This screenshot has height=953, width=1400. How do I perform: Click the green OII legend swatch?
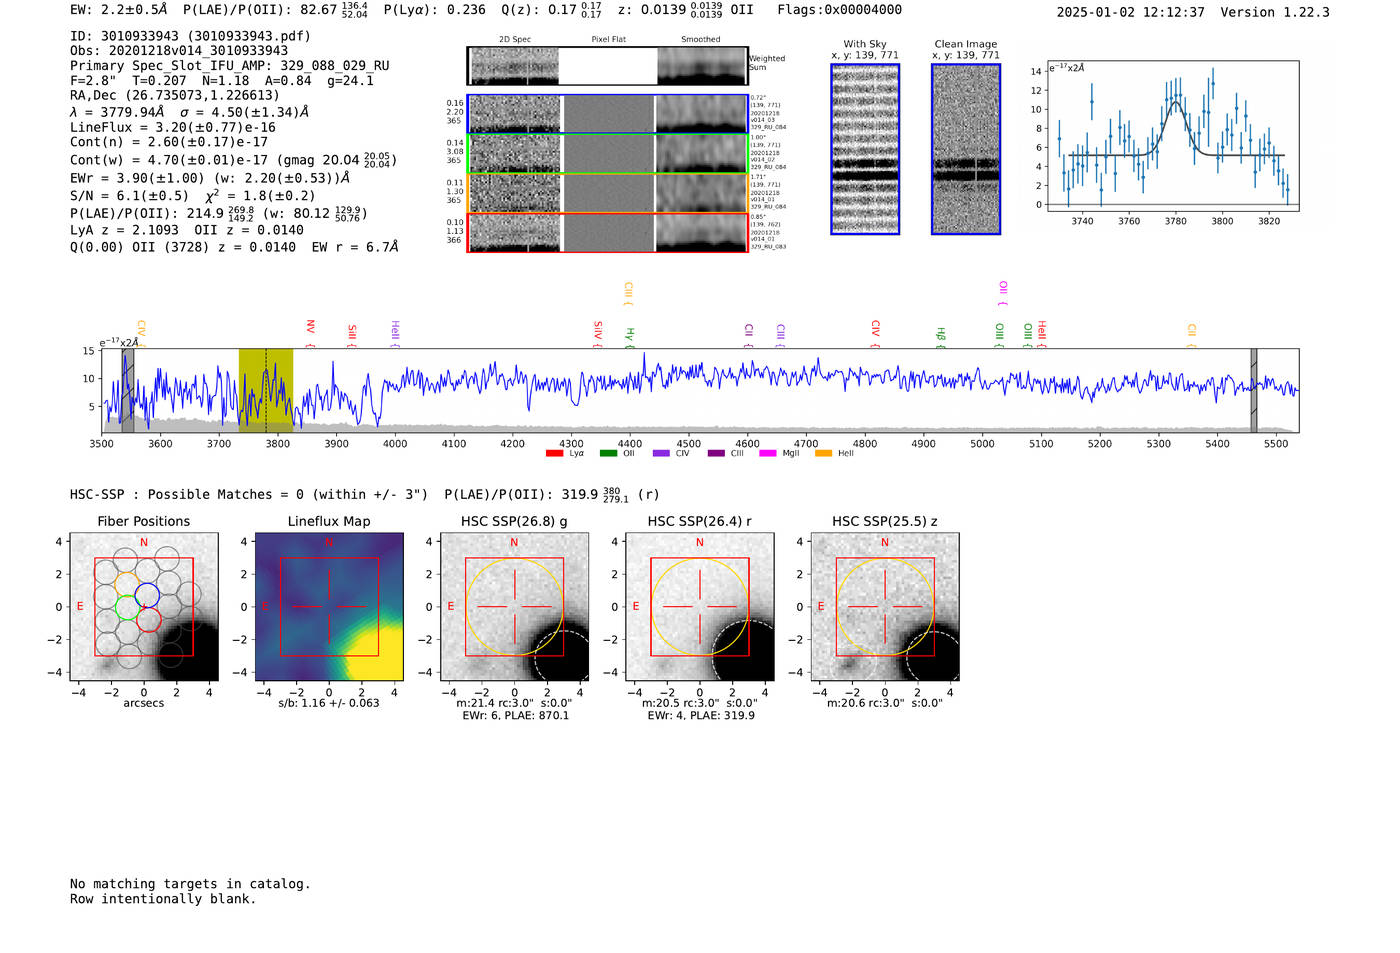pyautogui.click(x=608, y=454)
